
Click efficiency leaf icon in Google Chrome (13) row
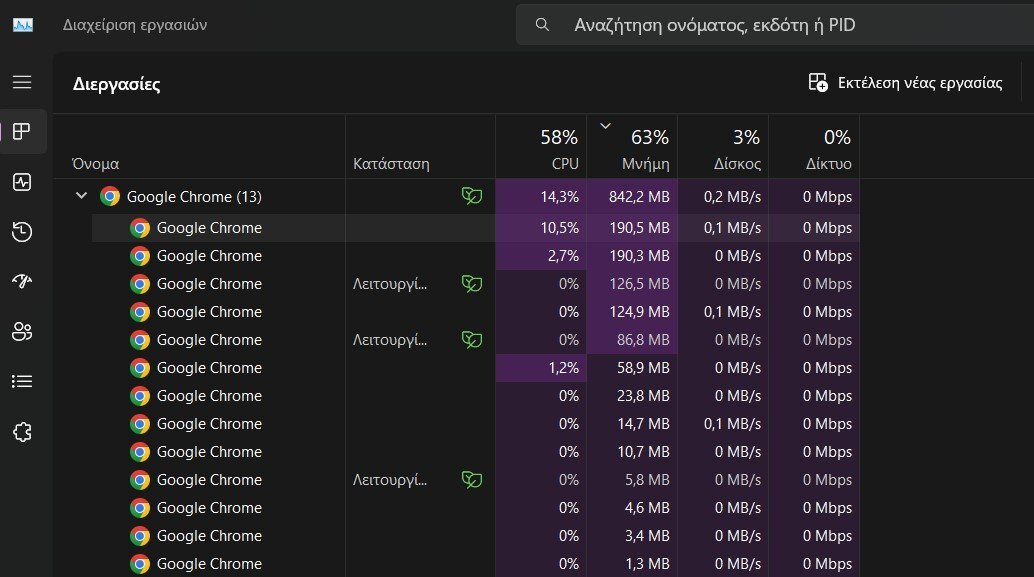(471, 196)
